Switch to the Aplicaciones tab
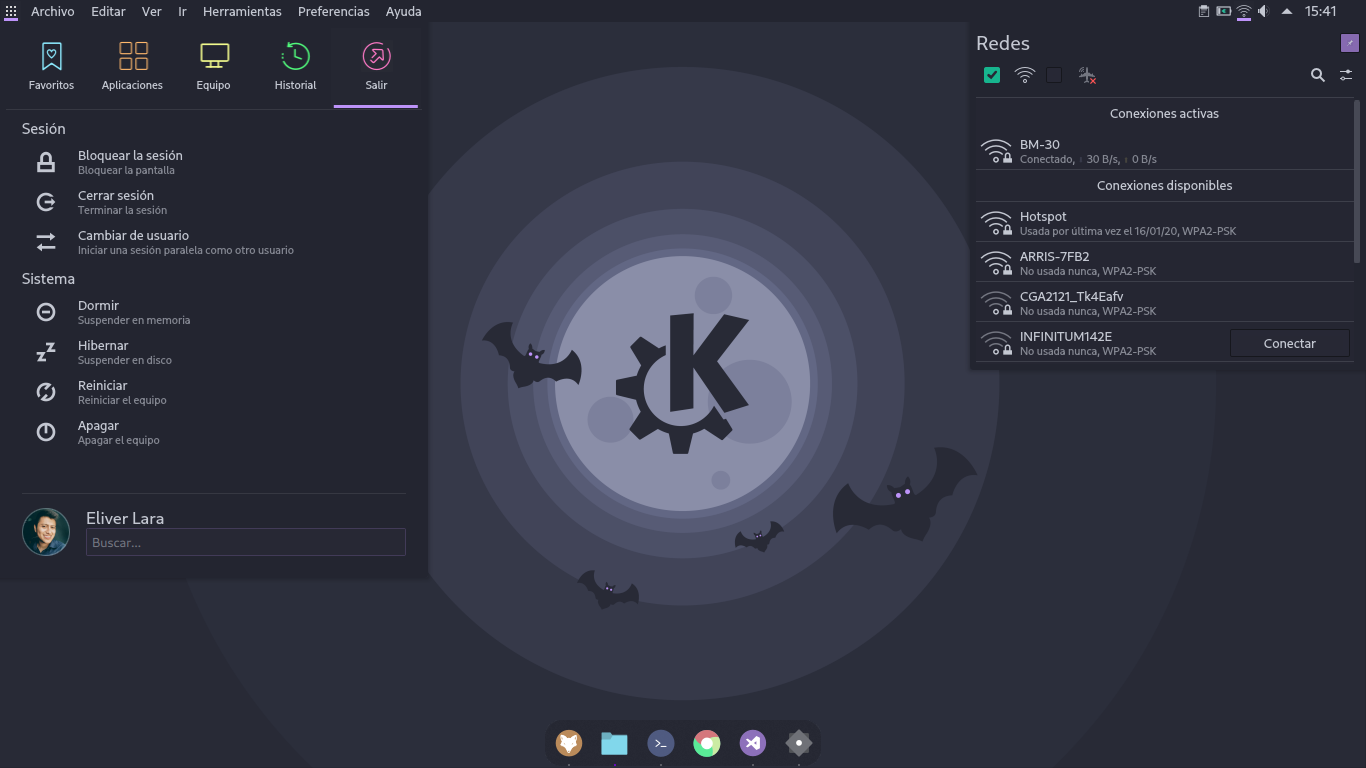 click(132, 66)
